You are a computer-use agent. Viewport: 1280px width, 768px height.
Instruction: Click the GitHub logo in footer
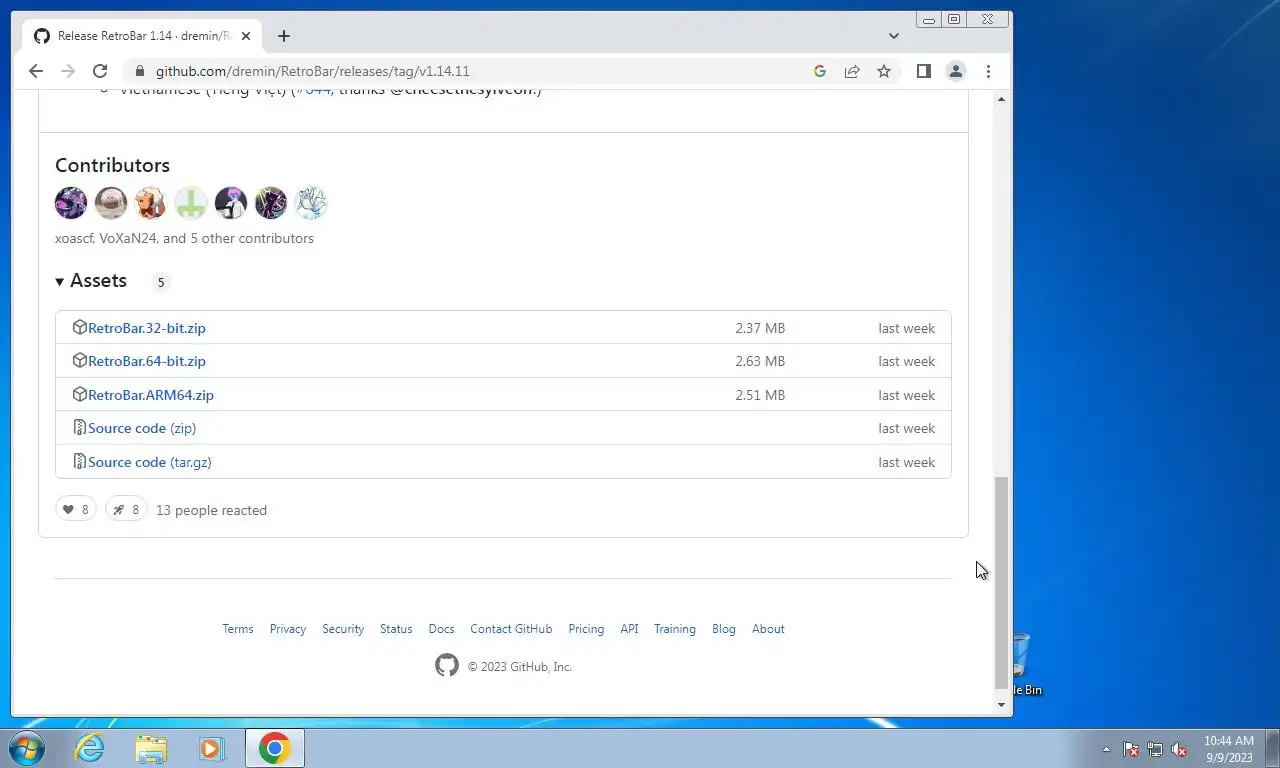pos(447,665)
